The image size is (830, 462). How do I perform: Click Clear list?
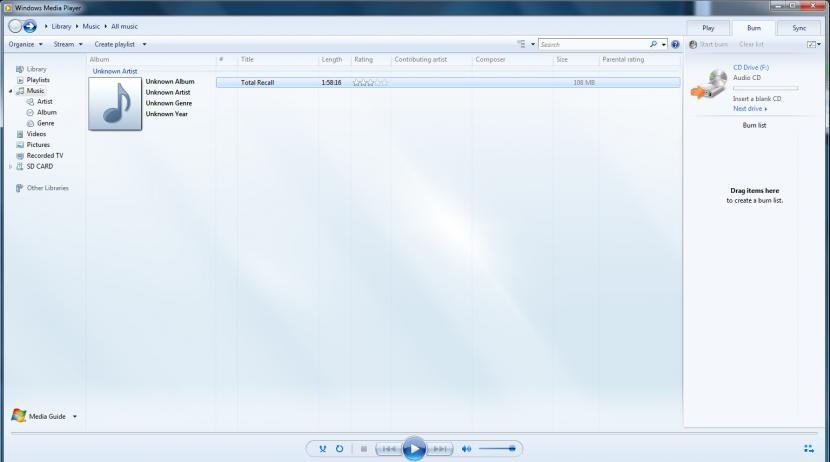click(751, 44)
